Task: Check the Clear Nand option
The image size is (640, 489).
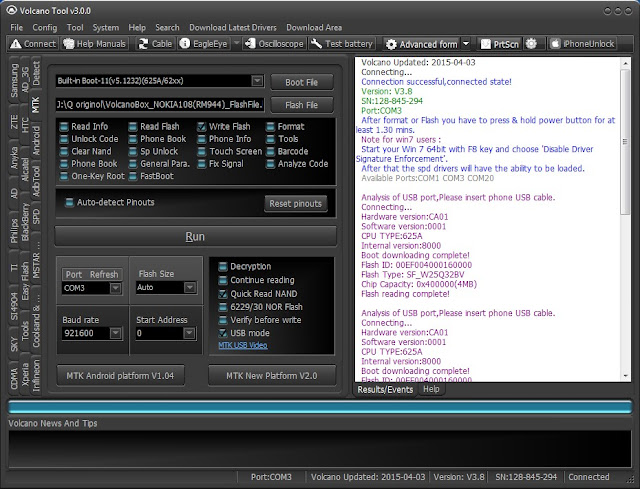Action: click(64, 151)
